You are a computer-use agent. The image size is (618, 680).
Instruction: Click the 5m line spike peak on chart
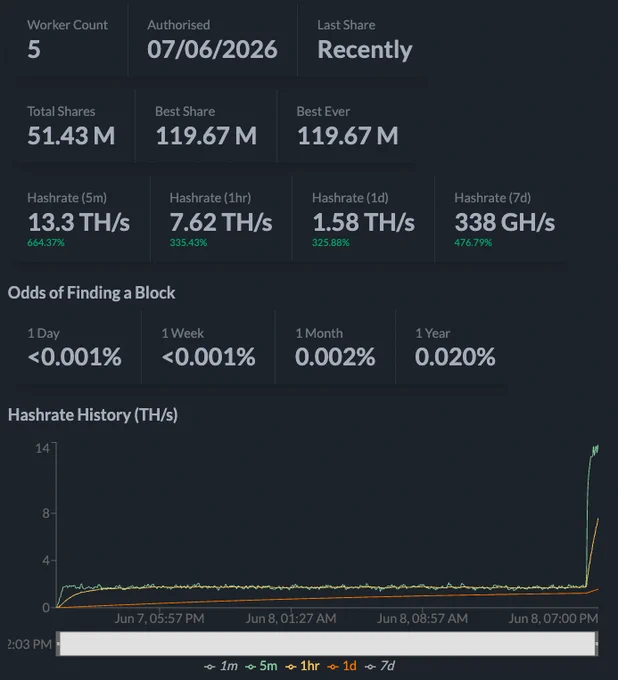[x=595, y=450]
